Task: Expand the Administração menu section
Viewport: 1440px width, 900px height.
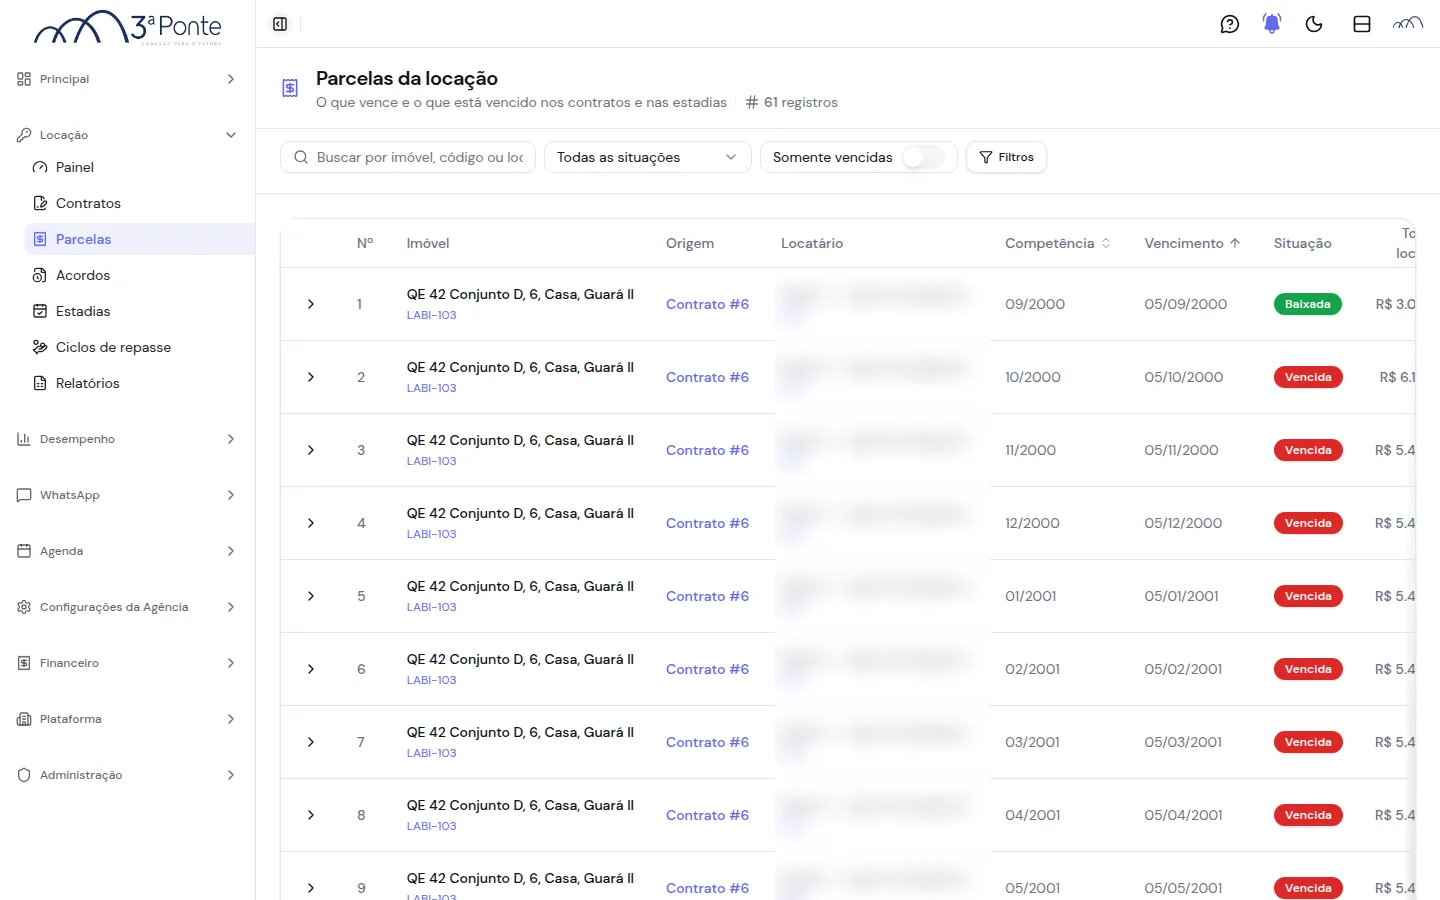Action: tap(127, 775)
